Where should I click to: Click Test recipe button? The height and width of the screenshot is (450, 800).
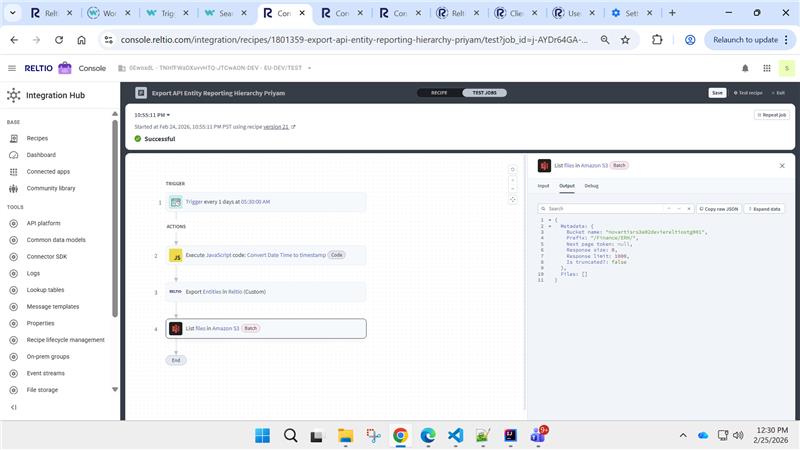[748, 93]
